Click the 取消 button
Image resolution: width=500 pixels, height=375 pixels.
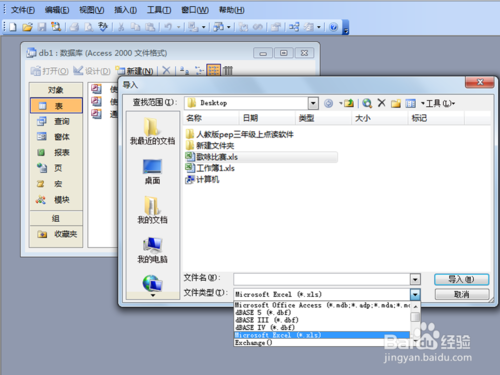click(x=461, y=294)
